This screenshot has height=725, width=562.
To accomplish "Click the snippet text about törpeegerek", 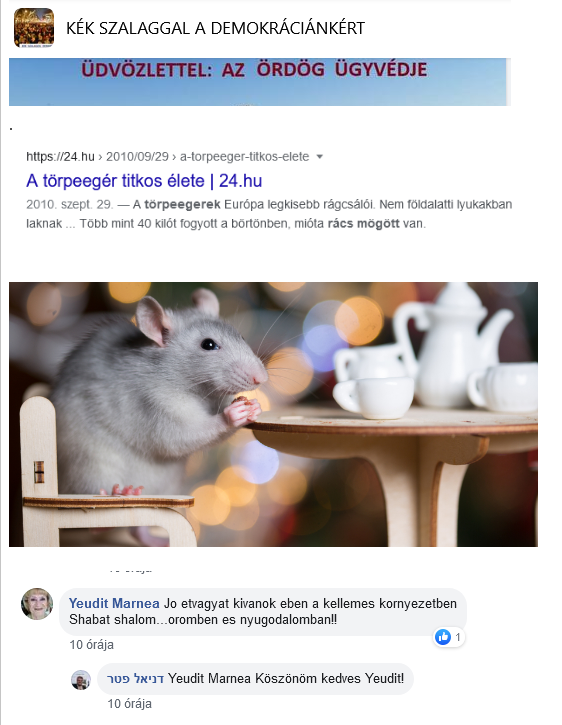I will pyautogui.click(x=269, y=214).
